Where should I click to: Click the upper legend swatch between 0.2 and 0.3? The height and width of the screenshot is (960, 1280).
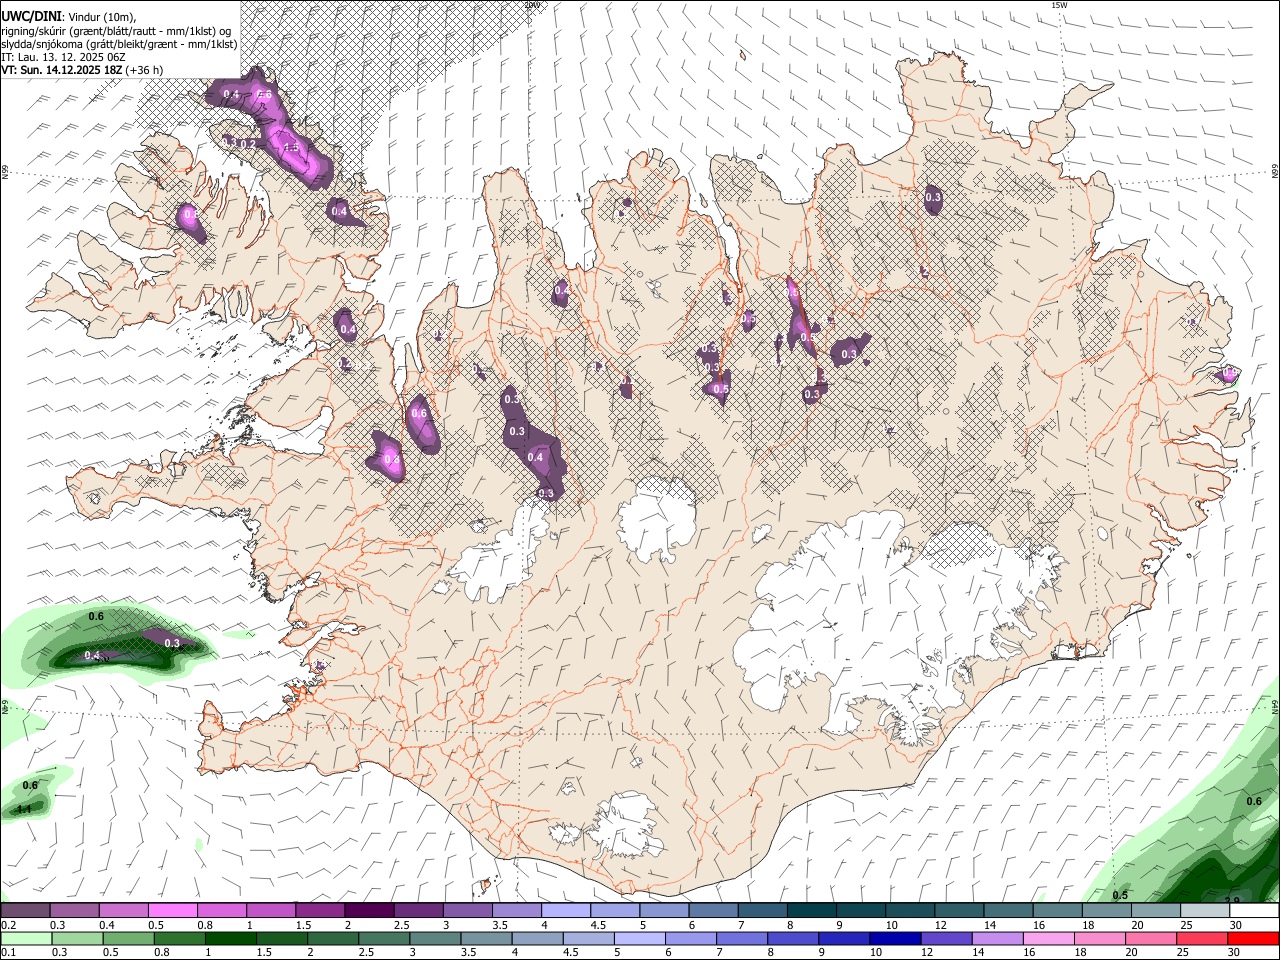[x=25, y=911]
